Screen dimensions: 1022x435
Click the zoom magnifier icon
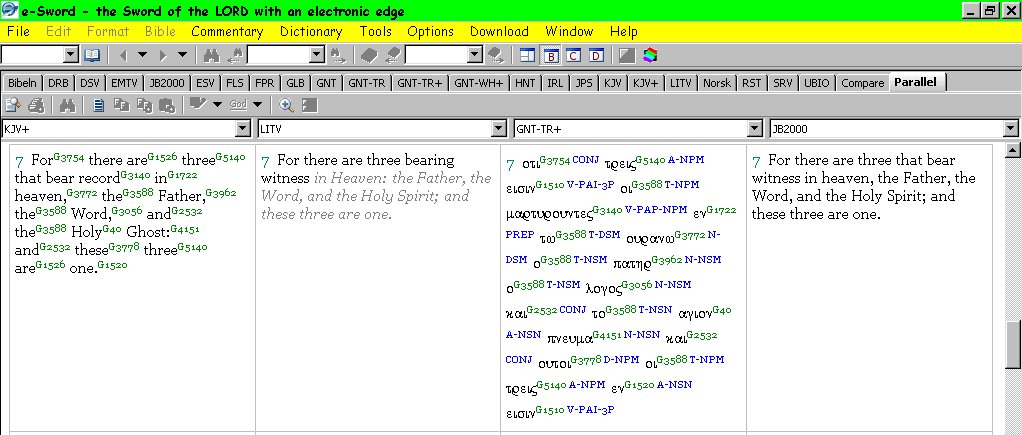coord(286,105)
